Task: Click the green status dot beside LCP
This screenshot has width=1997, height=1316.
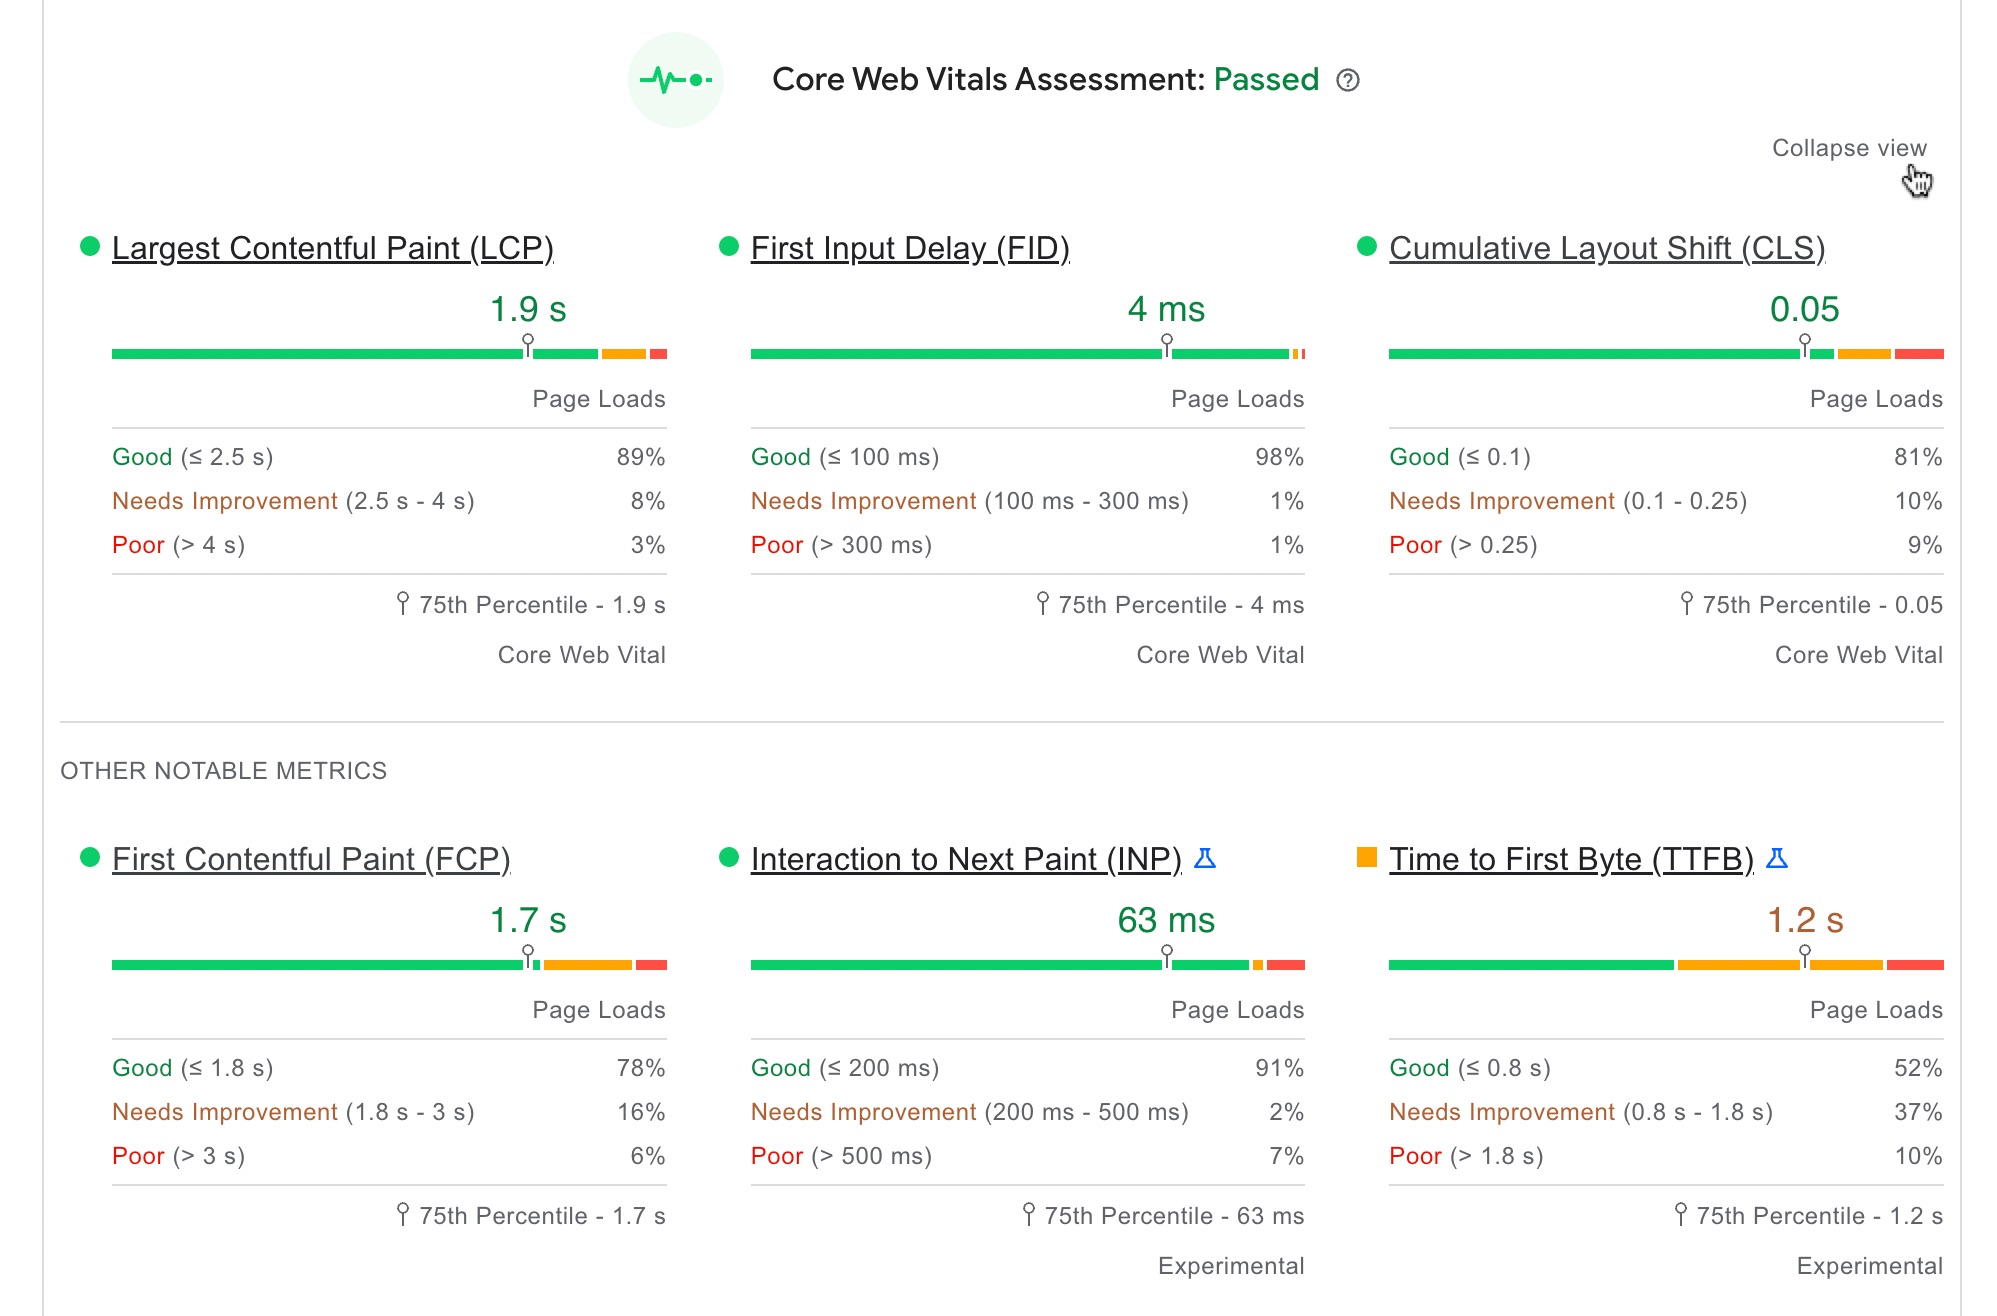Action: pos(88,245)
